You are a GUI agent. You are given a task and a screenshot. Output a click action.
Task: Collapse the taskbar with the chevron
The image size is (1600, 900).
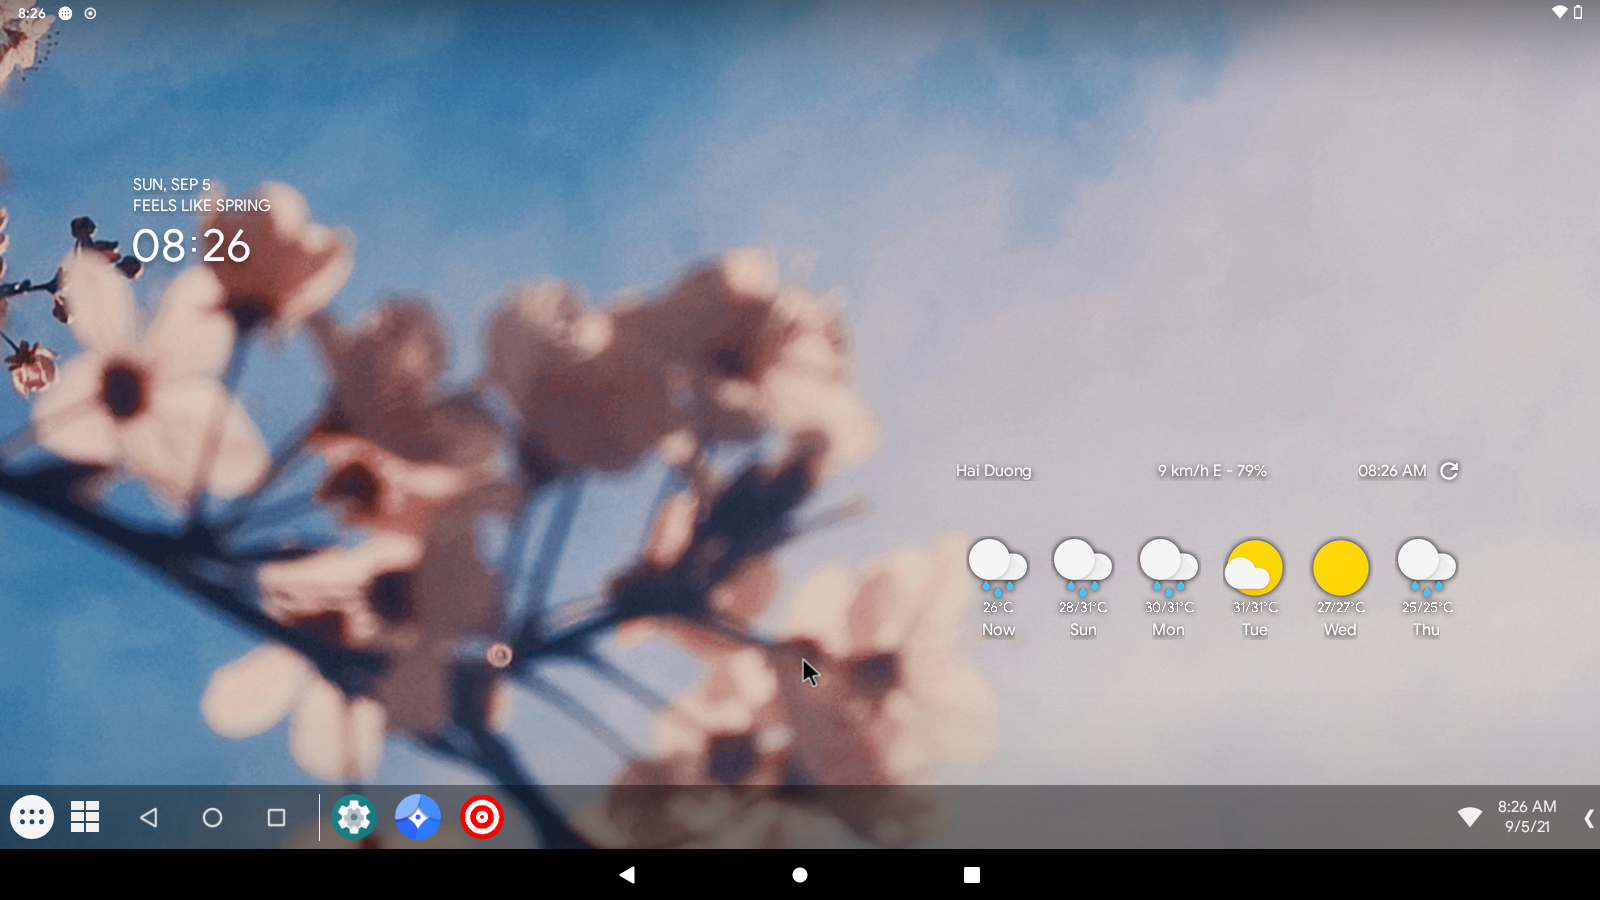tap(1588, 818)
